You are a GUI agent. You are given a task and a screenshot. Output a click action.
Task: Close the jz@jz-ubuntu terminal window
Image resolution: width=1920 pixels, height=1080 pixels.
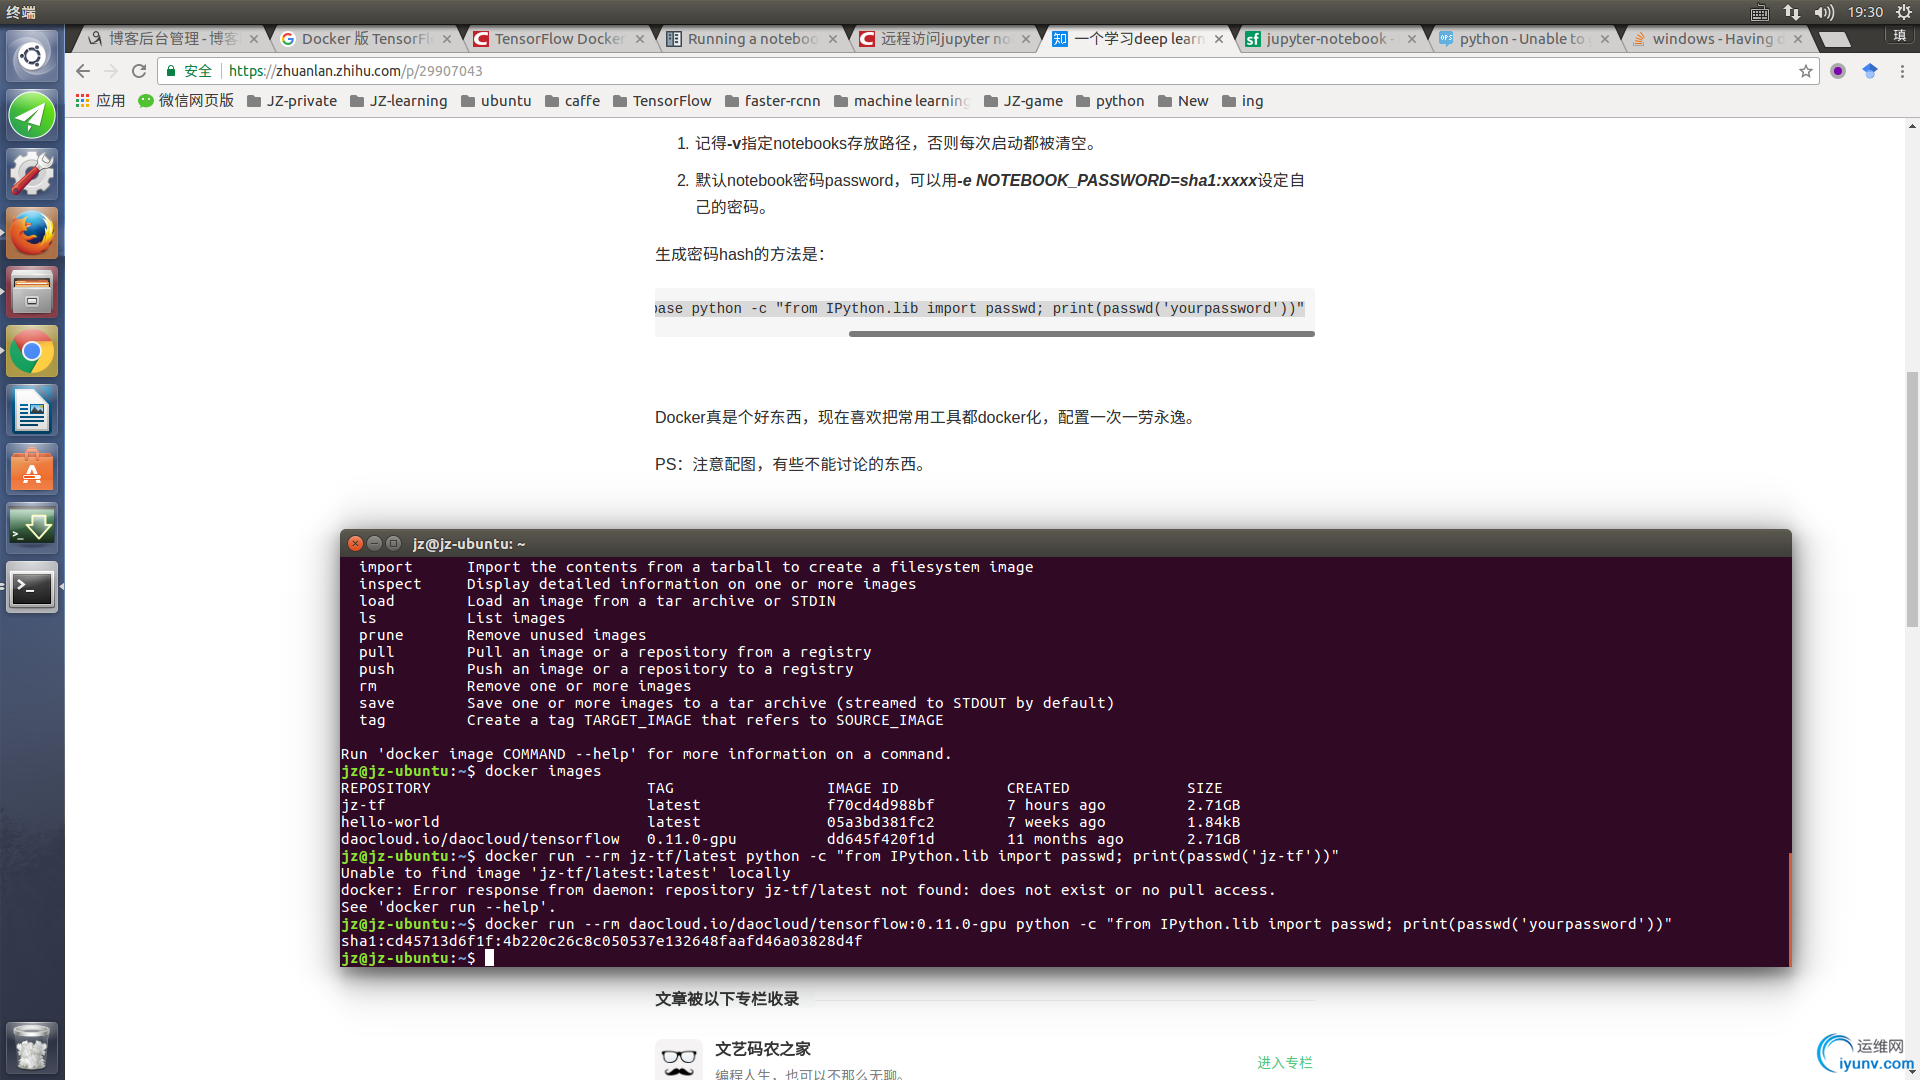coord(355,543)
